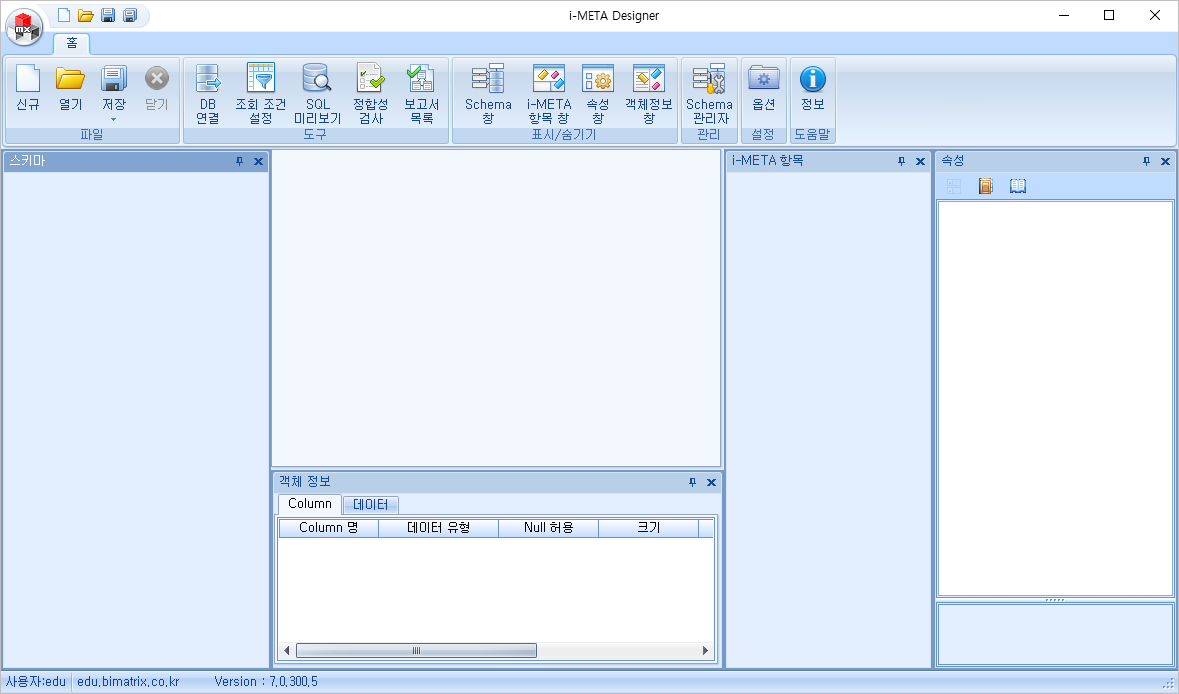The width and height of the screenshot is (1179, 694).
Task: Switch to the 데이터 tab
Action: click(371, 505)
